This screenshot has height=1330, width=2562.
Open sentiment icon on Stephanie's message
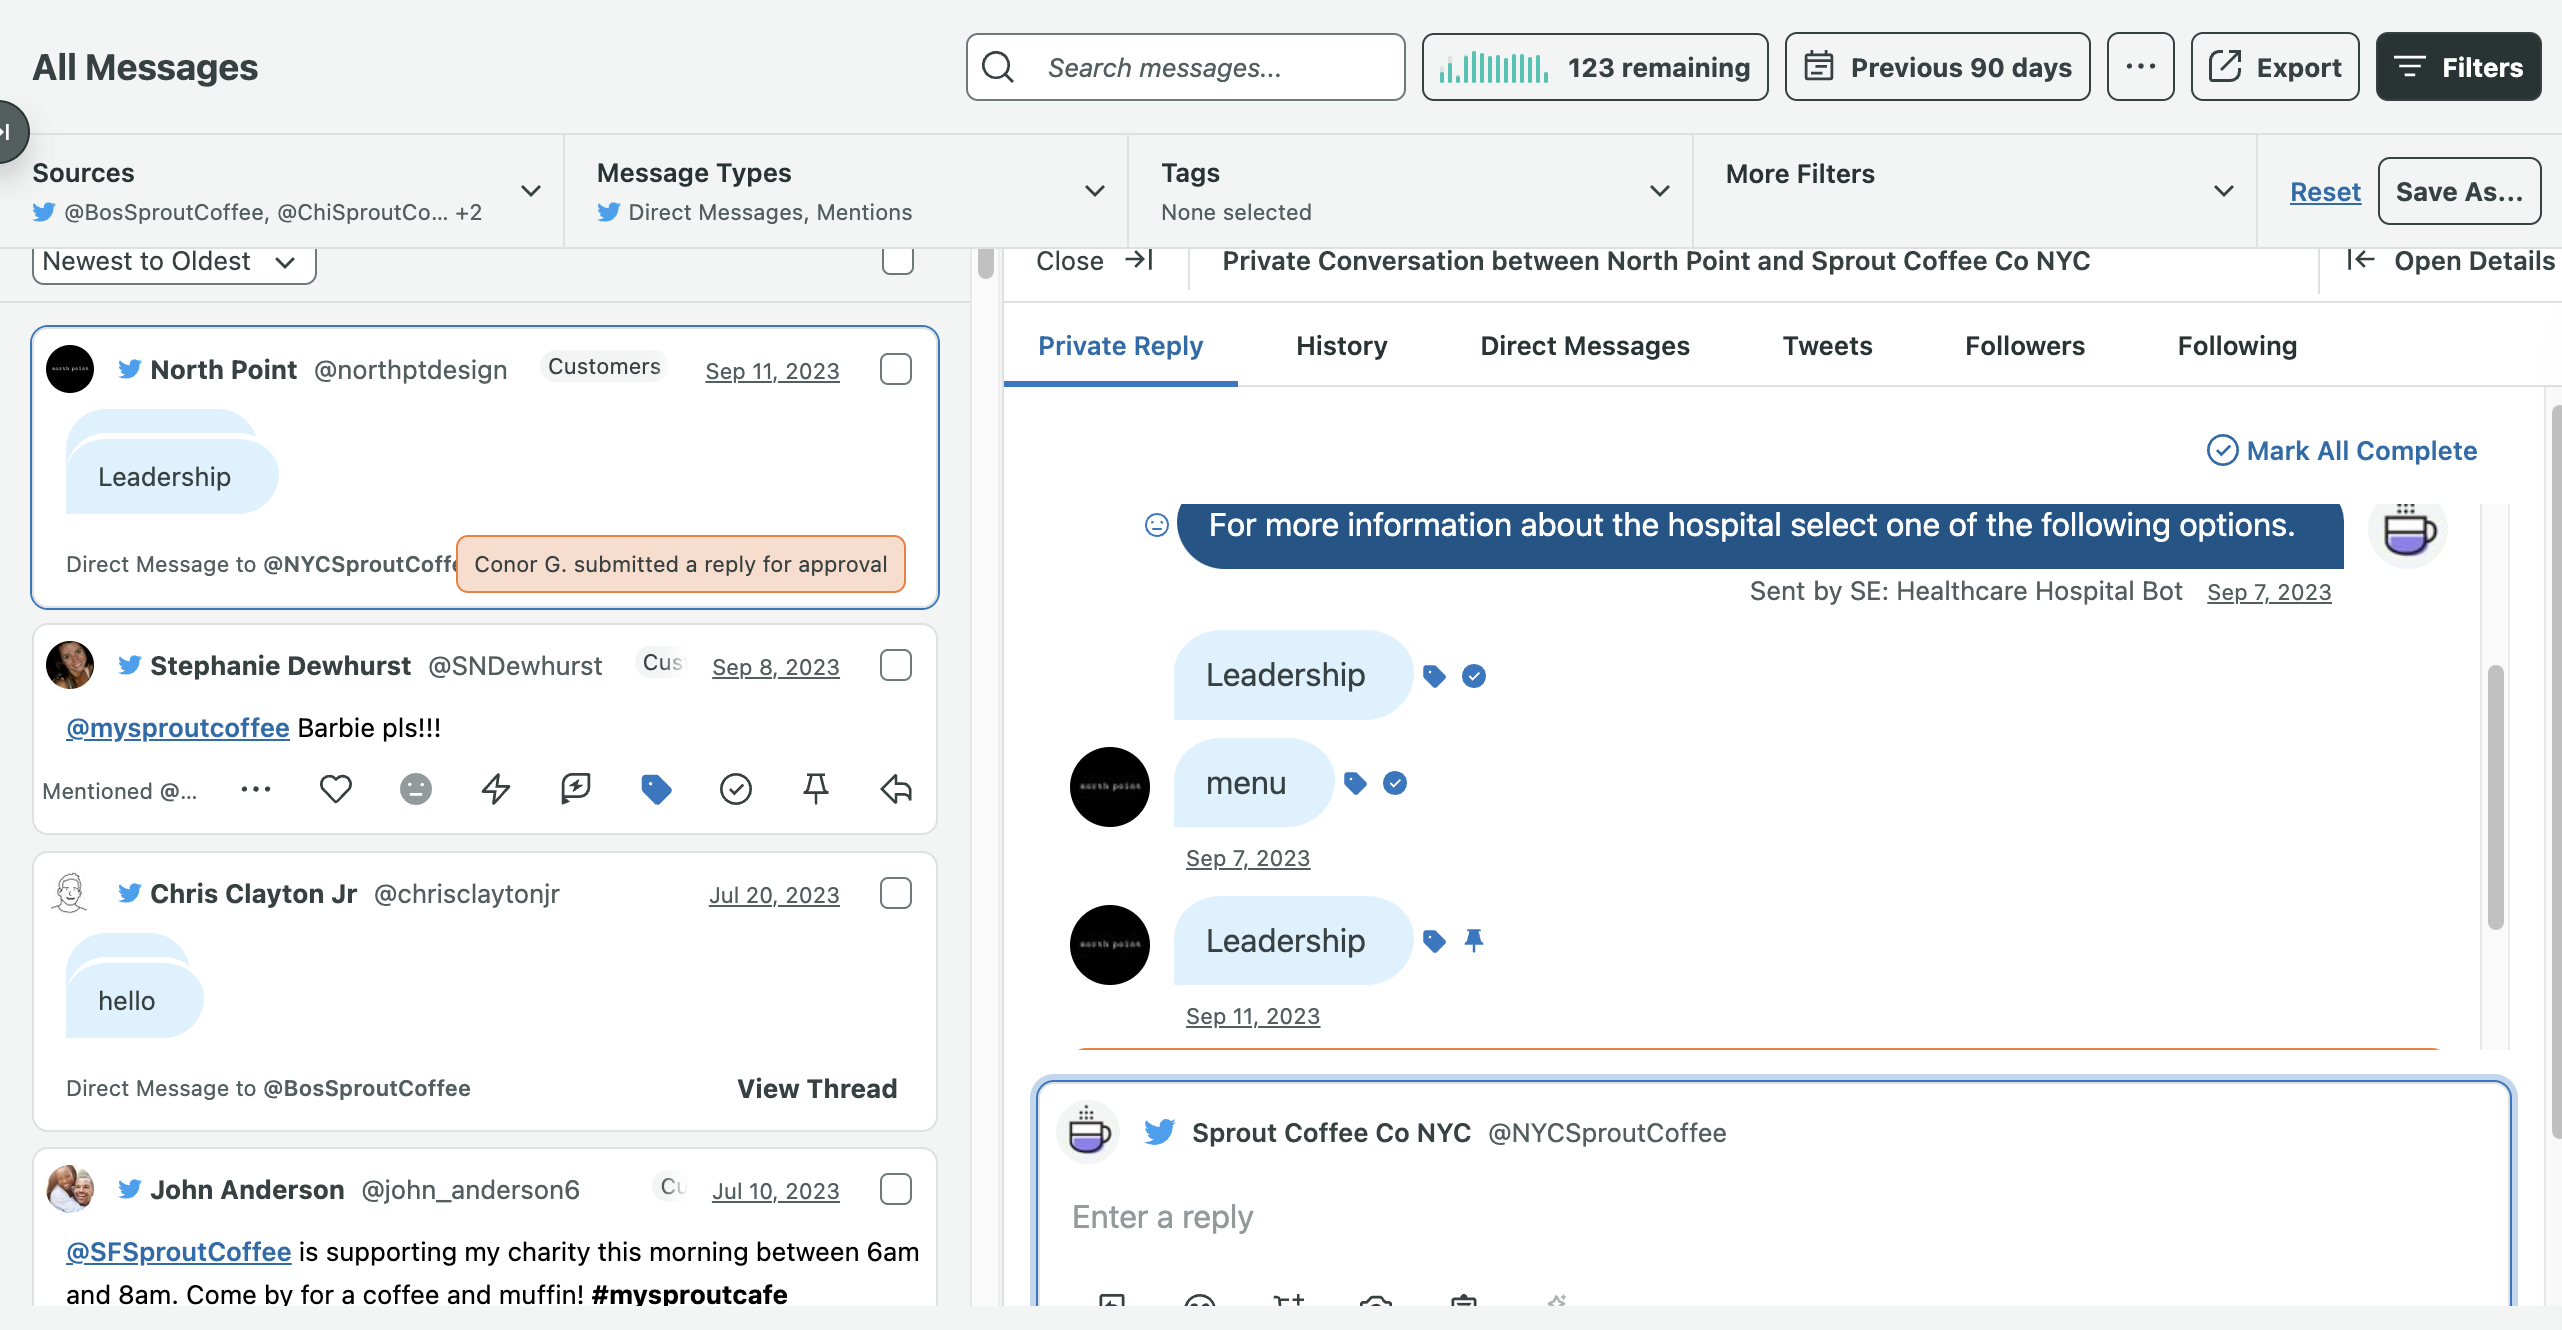[x=416, y=789]
